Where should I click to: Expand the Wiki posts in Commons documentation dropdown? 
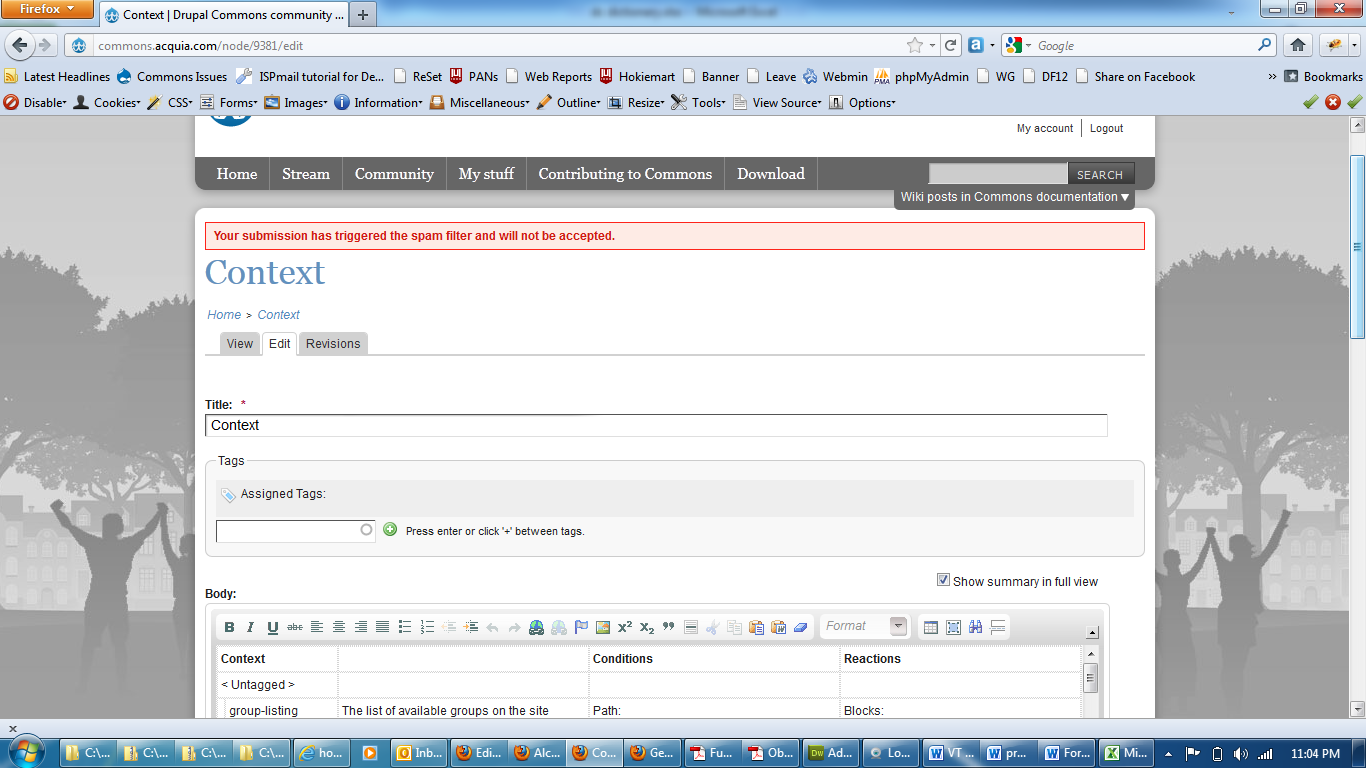point(1013,197)
